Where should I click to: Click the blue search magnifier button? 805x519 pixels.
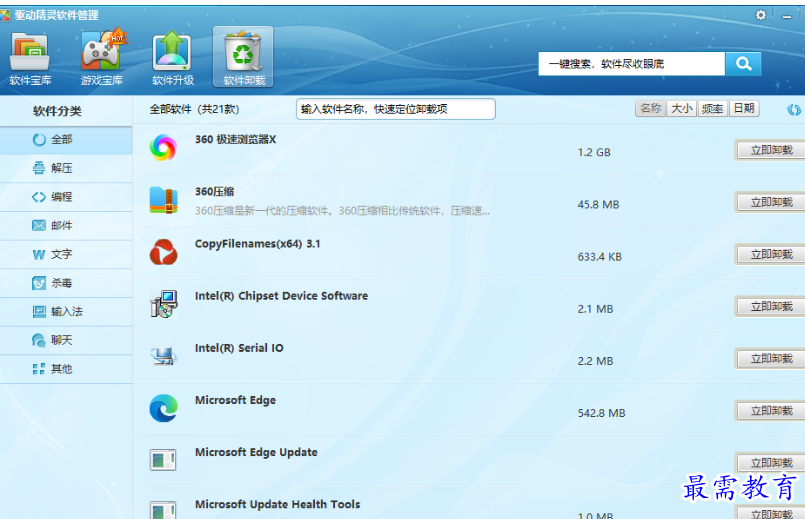(743, 64)
